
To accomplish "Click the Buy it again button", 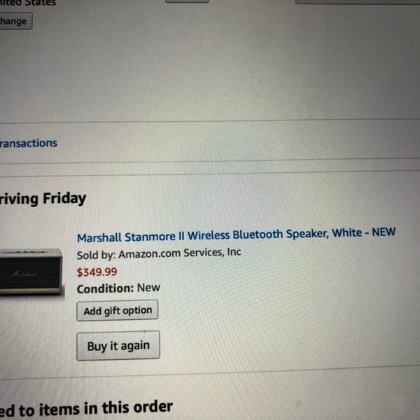I will click(x=118, y=346).
